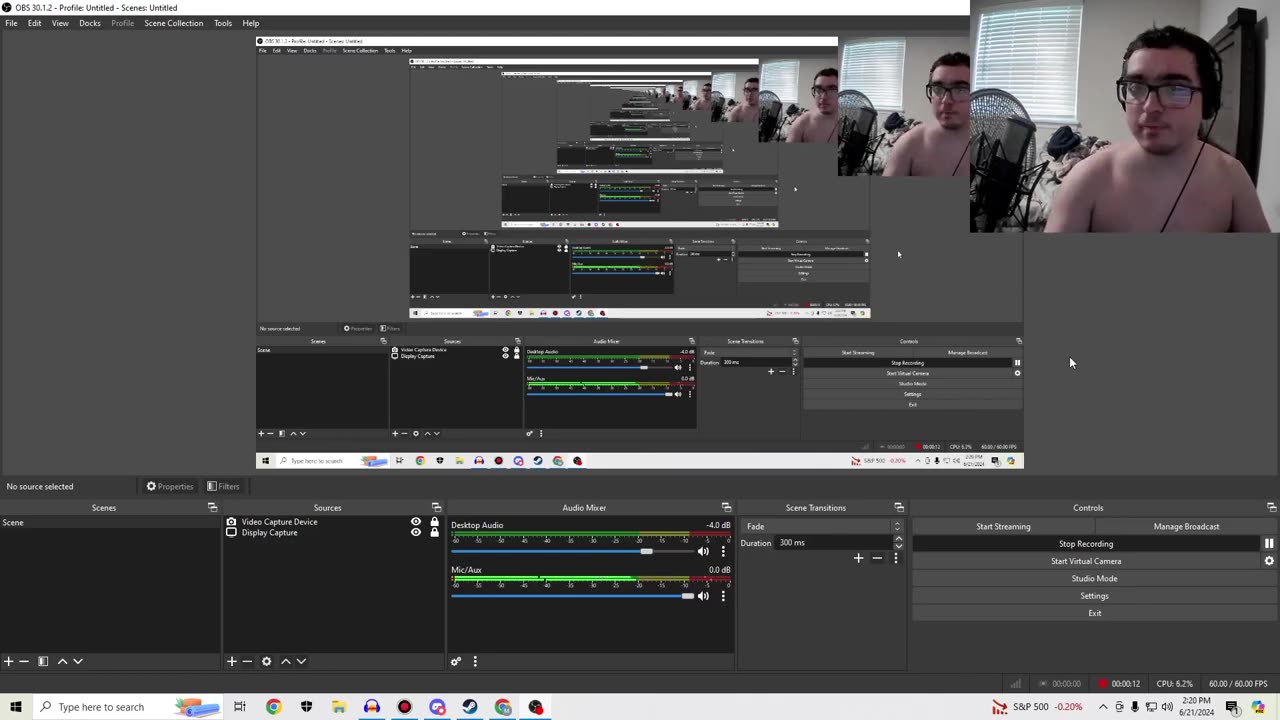Add a new scene with plus icon
The height and width of the screenshot is (720, 1280).
[8, 661]
